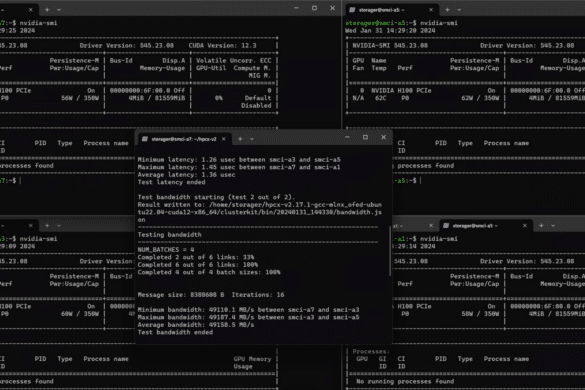Screen dimensions: 585x390
Task: Add a new tab in the bottom-left a3 terminal
Action: pyautogui.click(x=47, y=225)
